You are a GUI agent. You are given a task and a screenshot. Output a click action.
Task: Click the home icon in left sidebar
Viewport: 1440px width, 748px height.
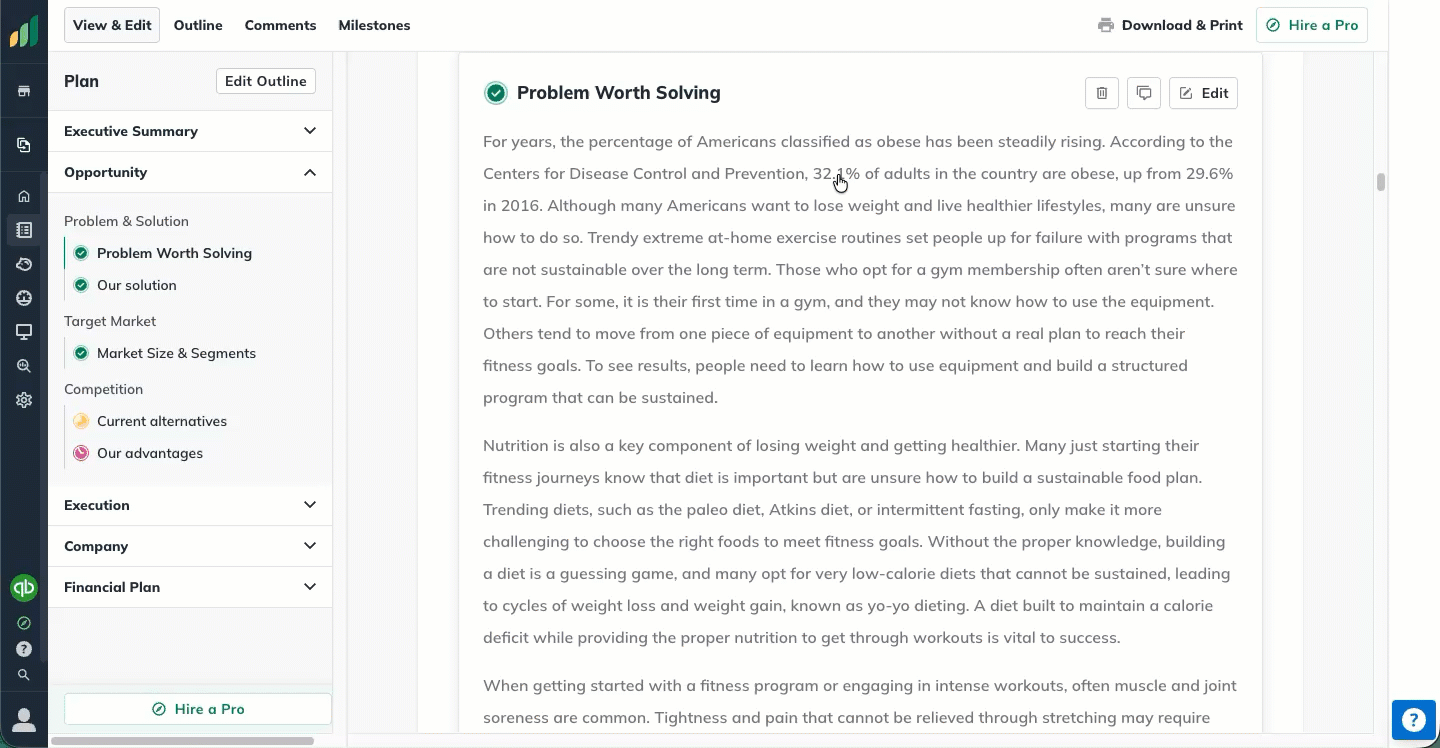coord(24,196)
